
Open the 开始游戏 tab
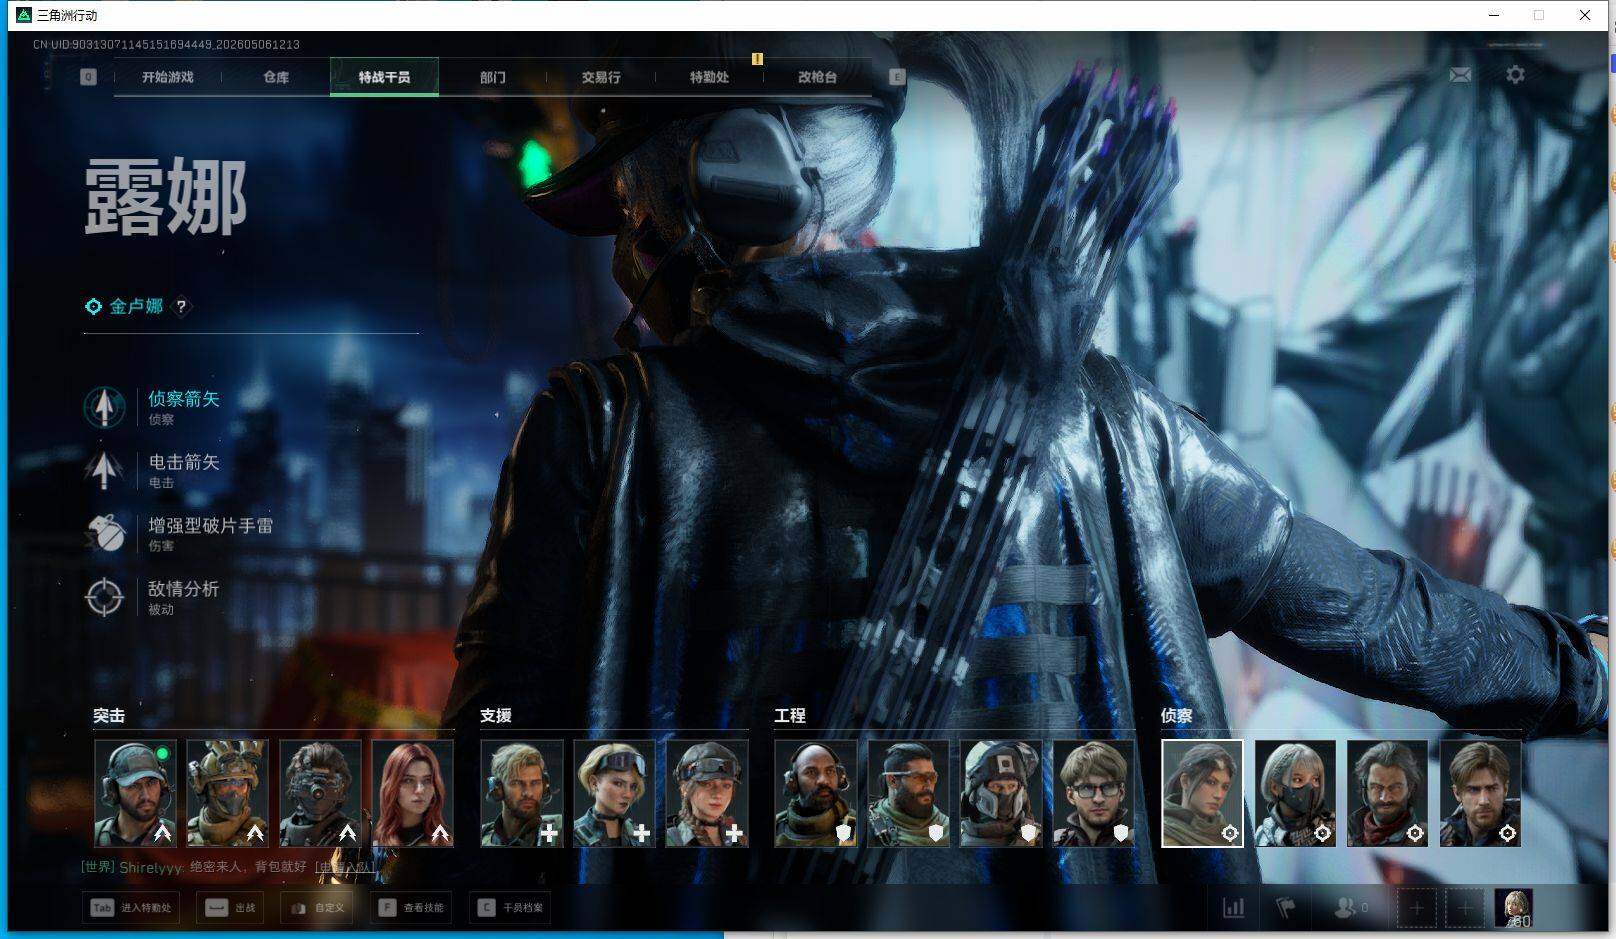pos(167,77)
